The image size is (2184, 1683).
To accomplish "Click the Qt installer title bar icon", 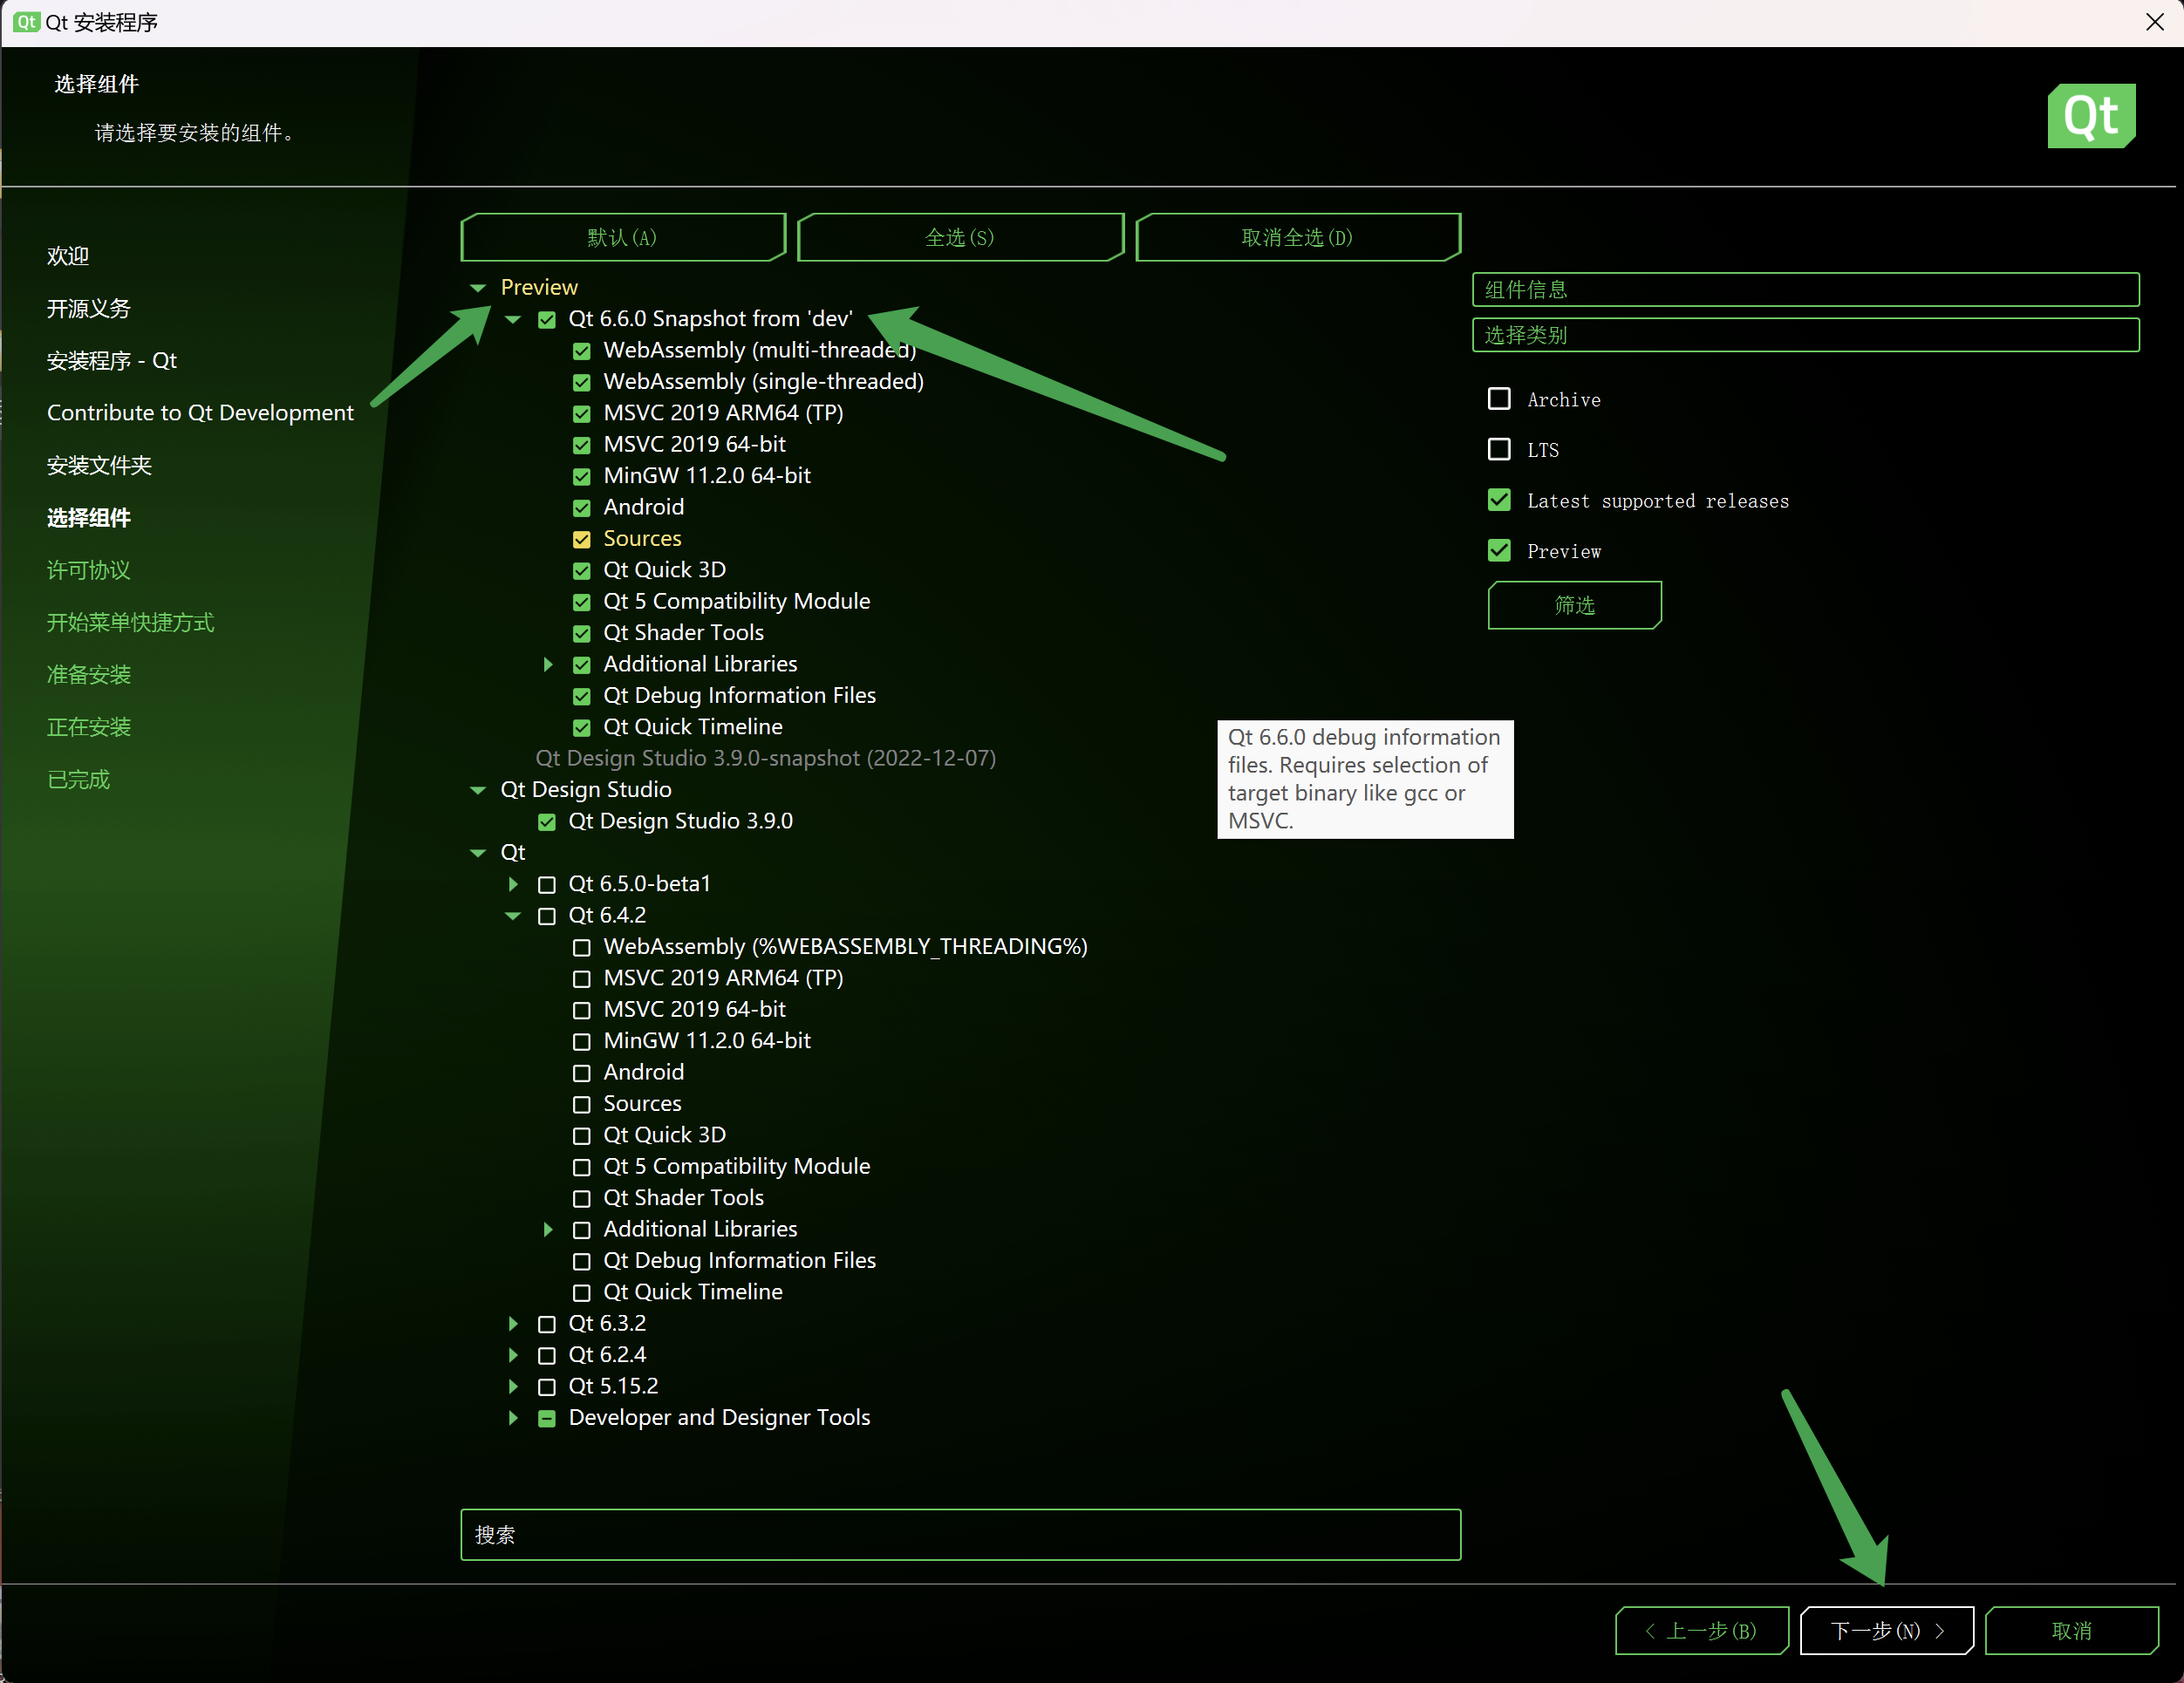I will (x=26, y=22).
